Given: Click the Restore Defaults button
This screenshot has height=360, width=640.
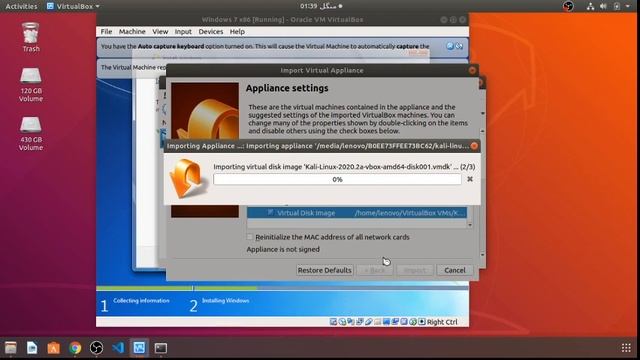Looking at the screenshot, I should pos(324,270).
